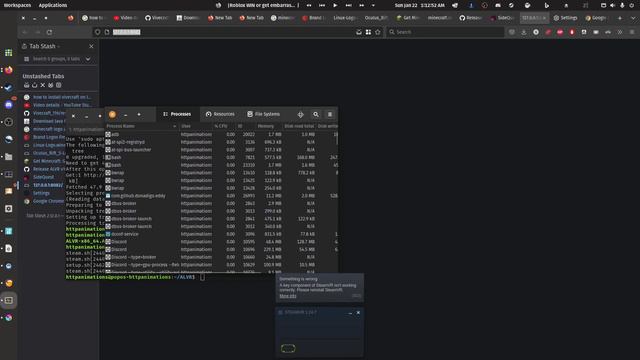
Task: Click the terminal dock icon at the bottom
Action: click(9, 300)
